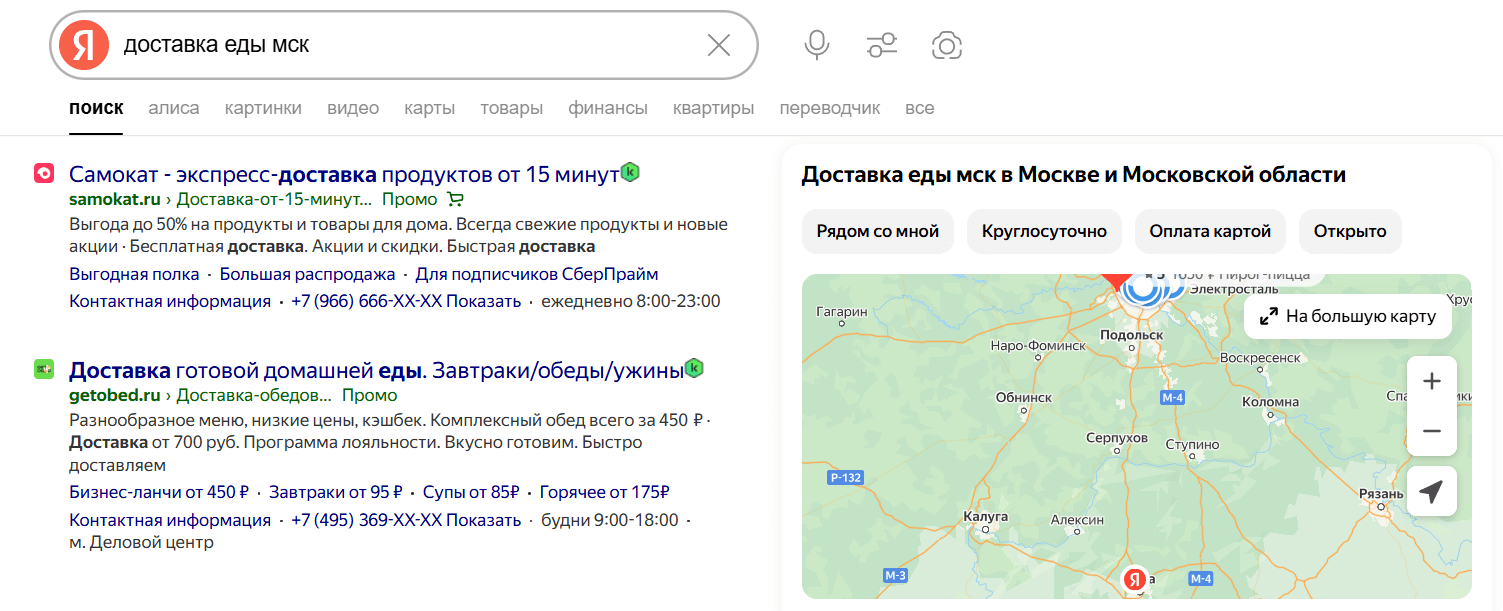Click the Yandex pin marker on map
This screenshot has height=611, width=1503.
(x=1134, y=579)
